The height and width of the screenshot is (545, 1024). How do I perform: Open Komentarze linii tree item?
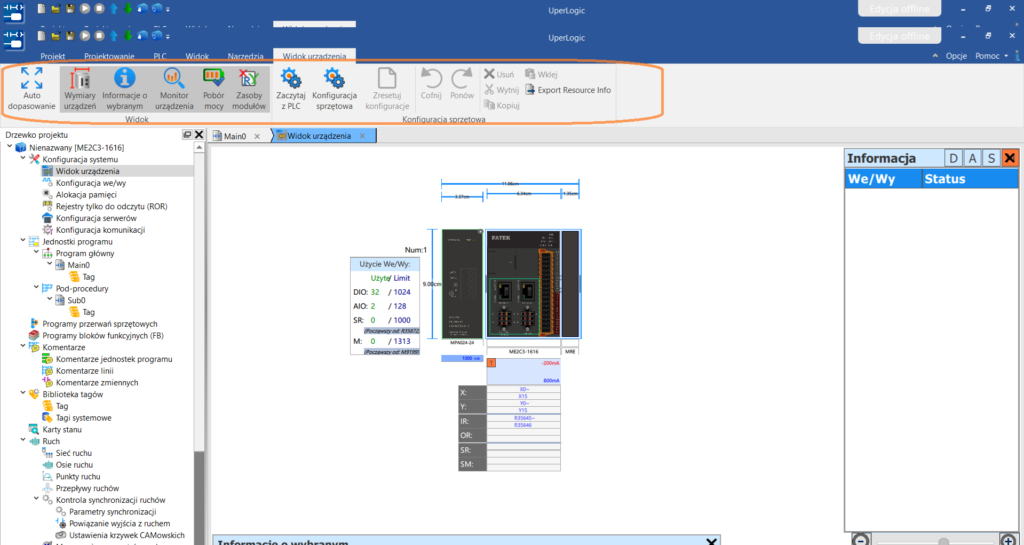tap(84, 371)
